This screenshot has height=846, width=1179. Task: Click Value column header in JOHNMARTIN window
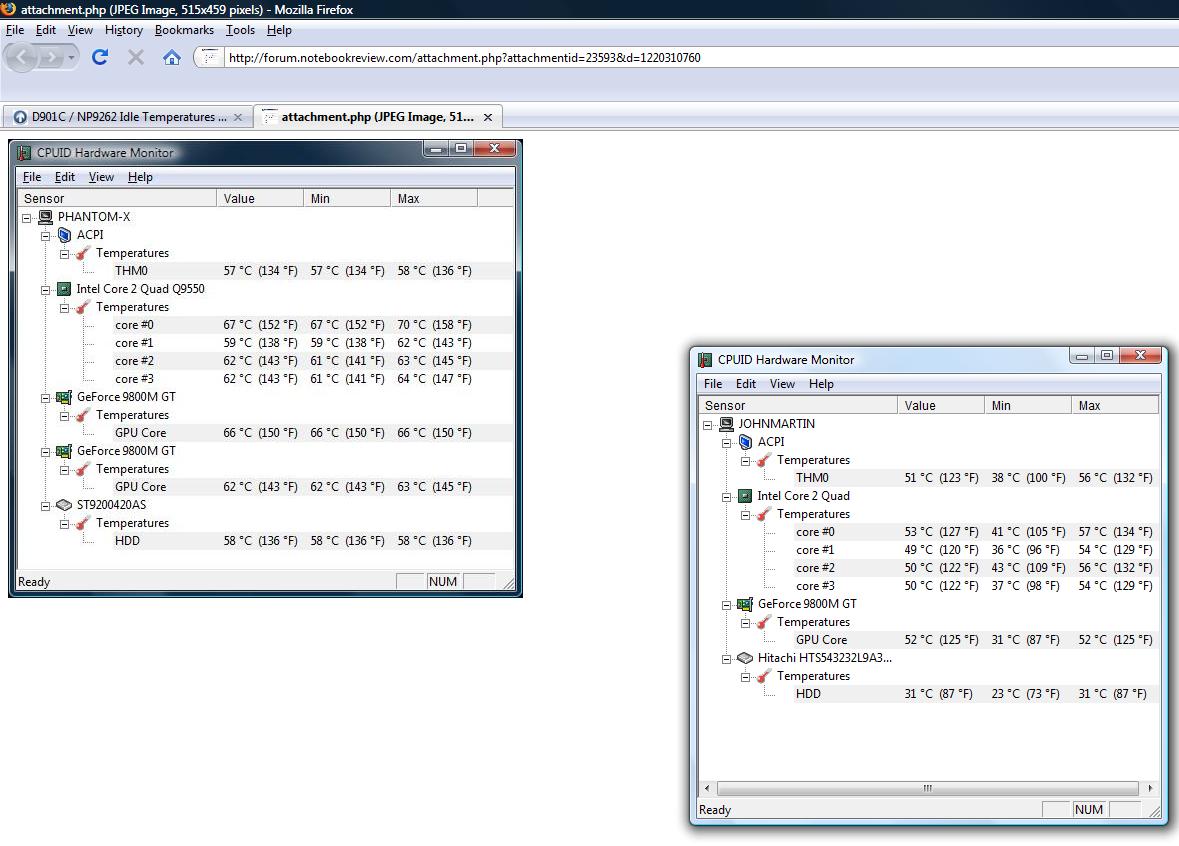tap(941, 405)
